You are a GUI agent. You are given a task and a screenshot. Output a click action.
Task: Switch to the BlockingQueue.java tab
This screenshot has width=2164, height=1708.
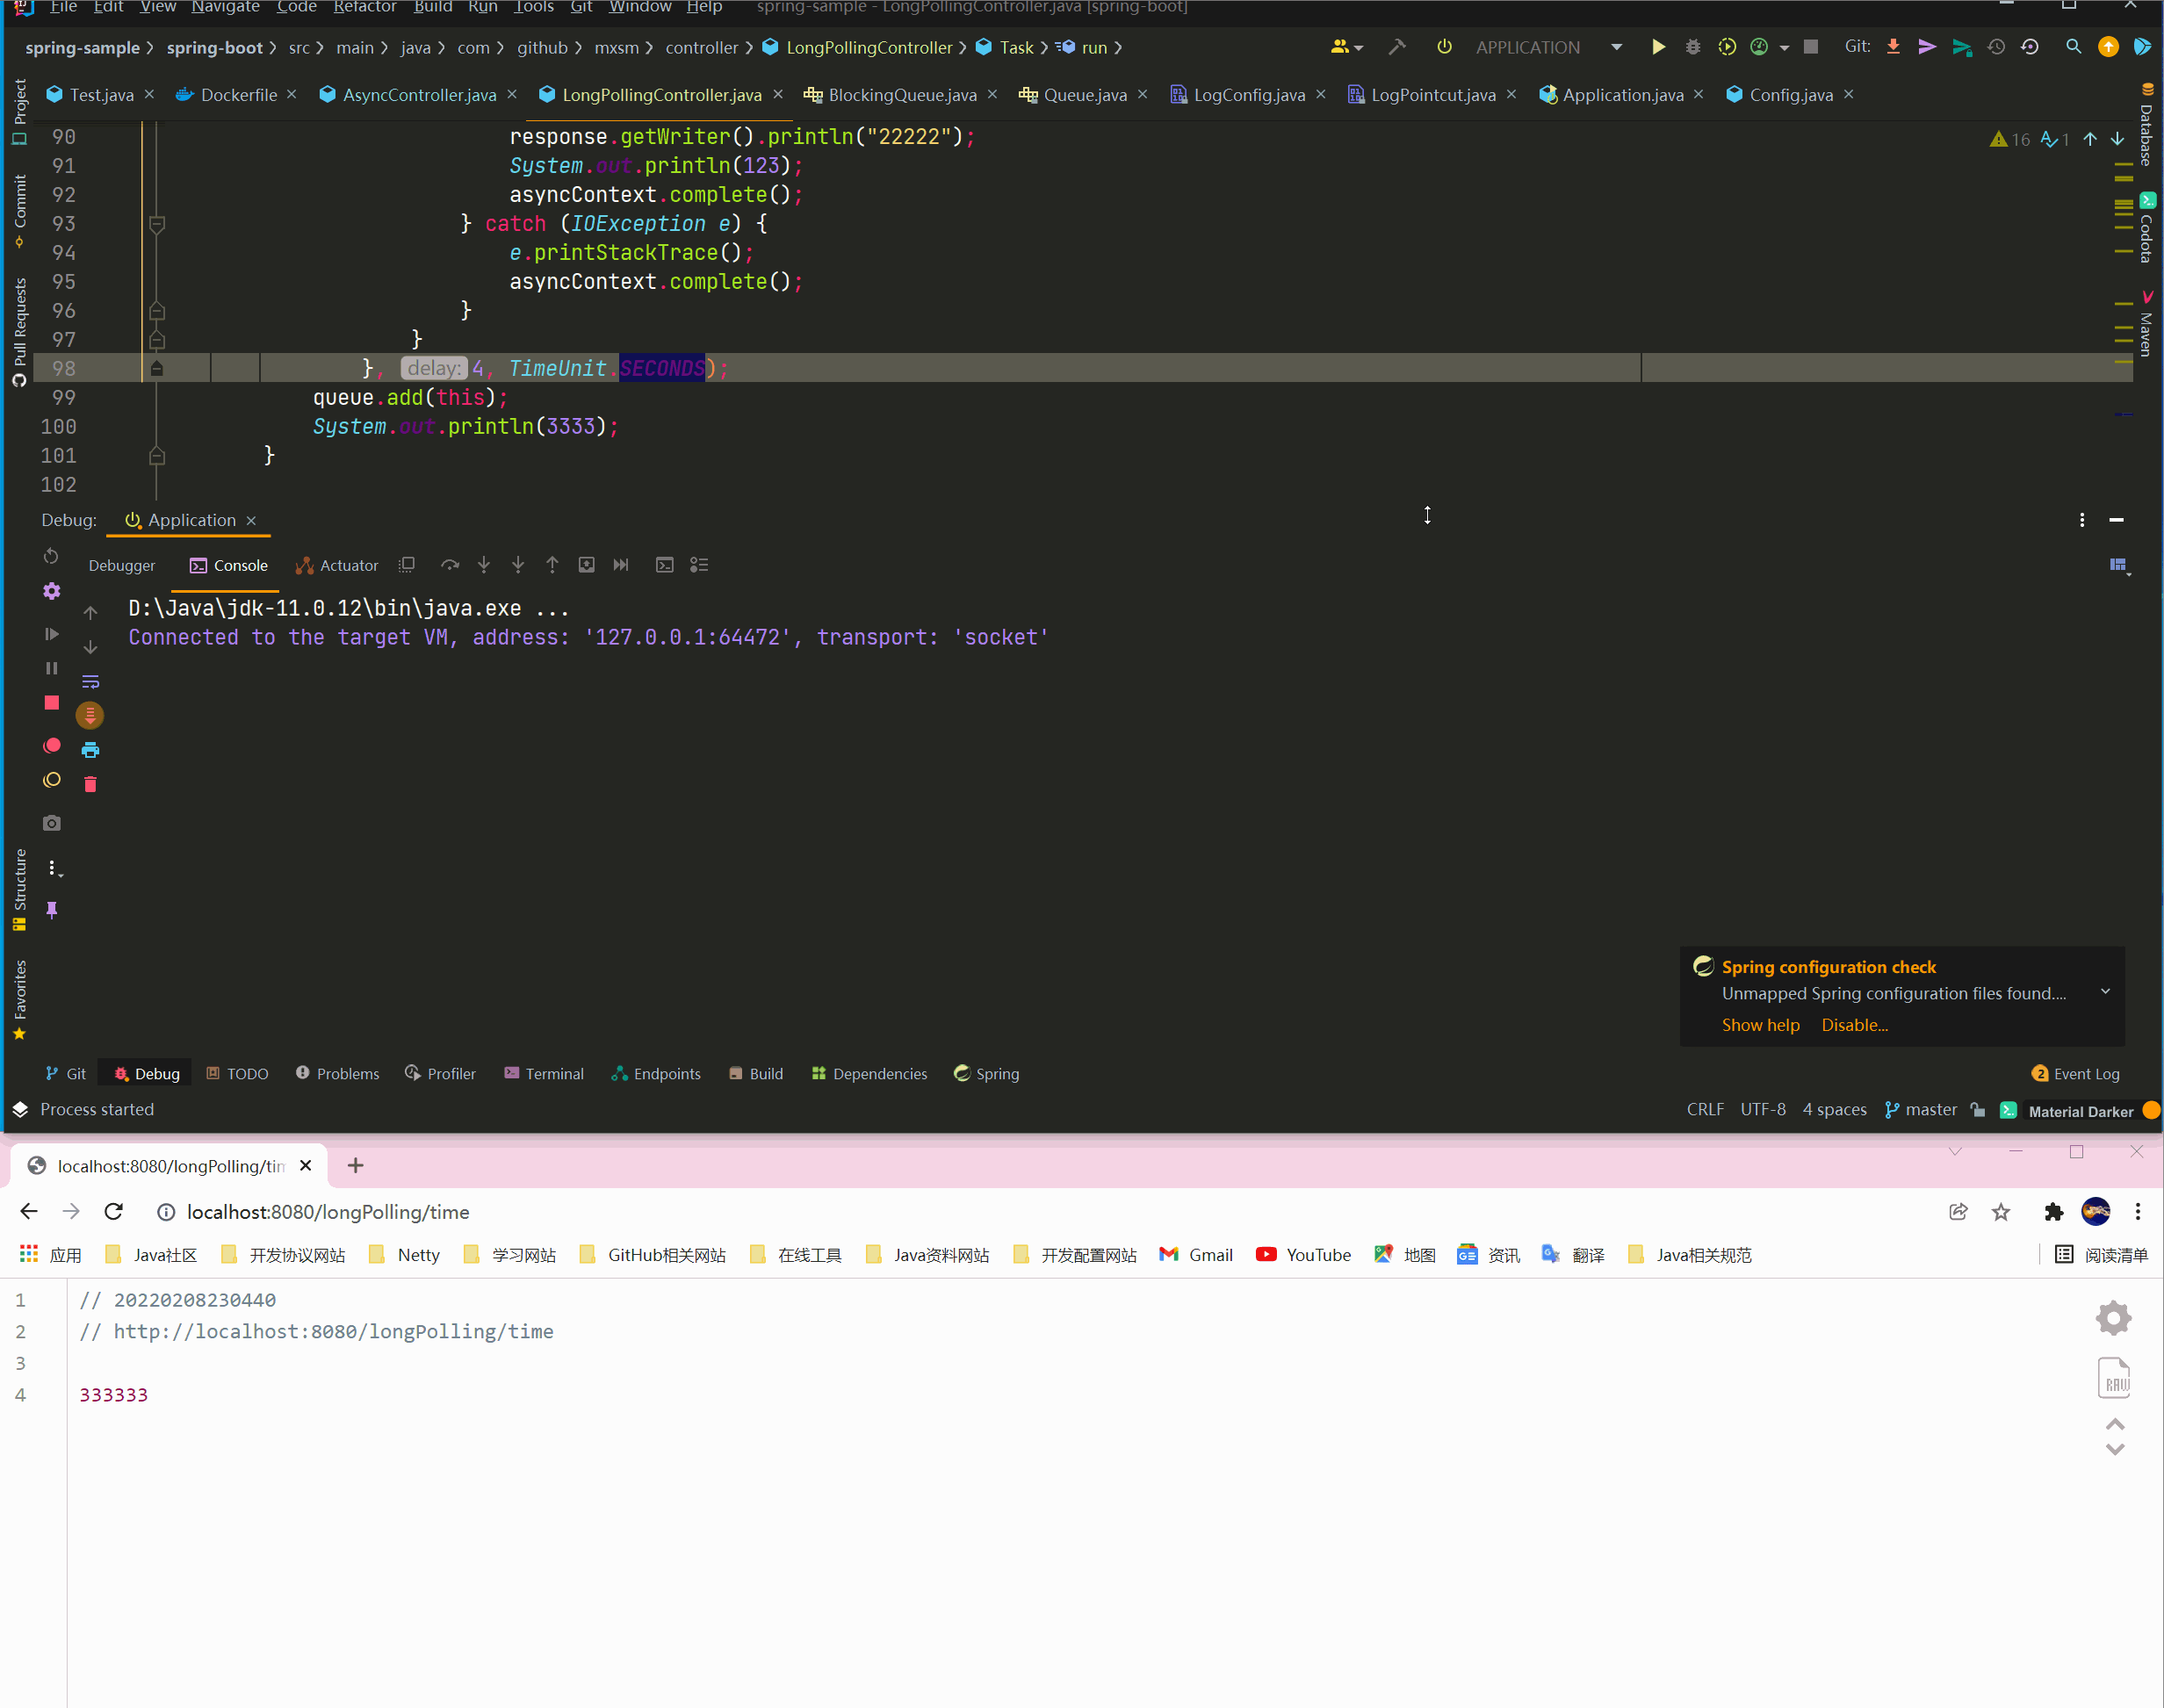coord(900,94)
